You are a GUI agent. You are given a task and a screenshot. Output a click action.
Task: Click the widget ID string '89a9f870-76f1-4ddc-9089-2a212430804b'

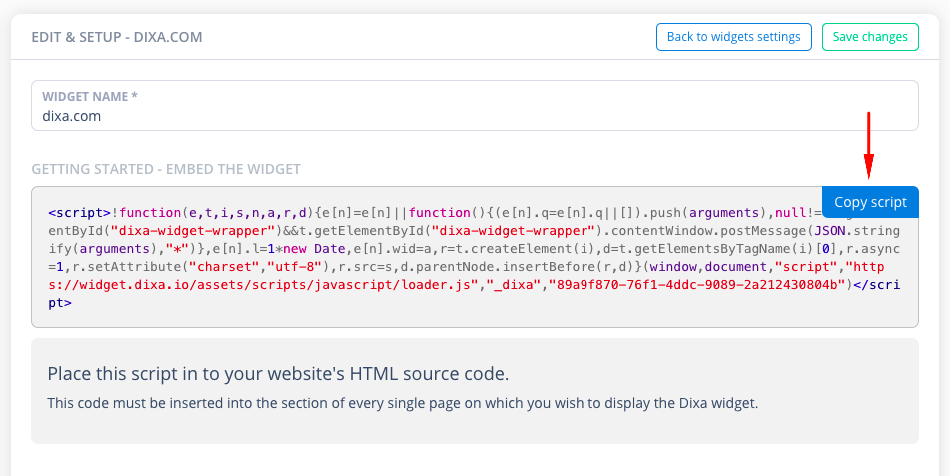697,285
